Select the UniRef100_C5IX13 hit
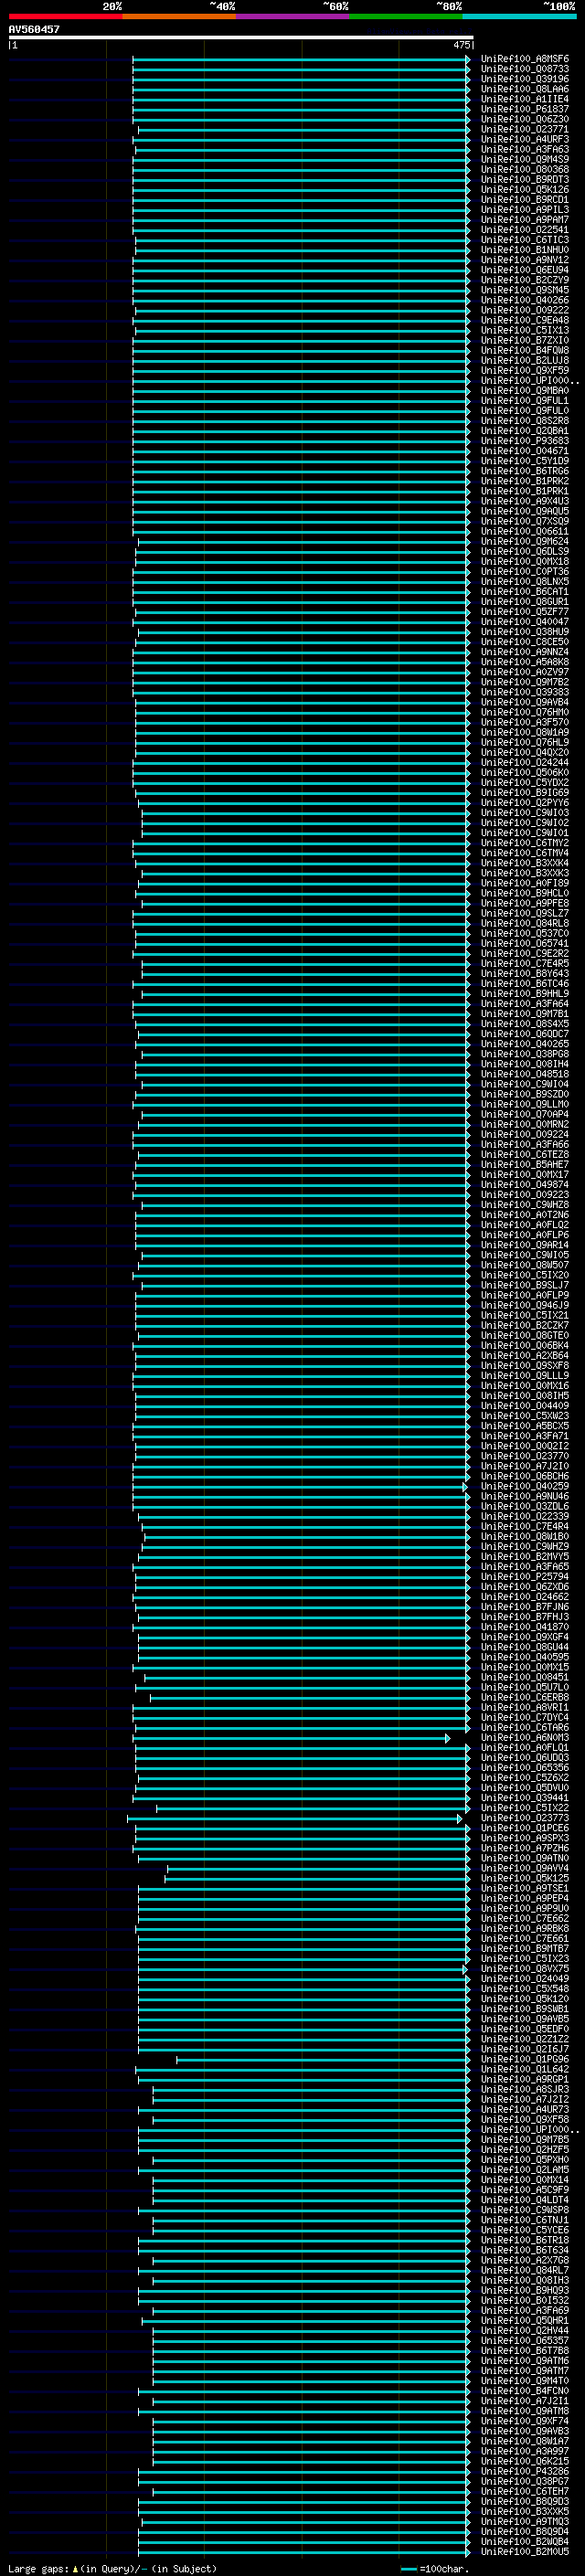Viewport: 585px width, 2576px height. tap(524, 330)
